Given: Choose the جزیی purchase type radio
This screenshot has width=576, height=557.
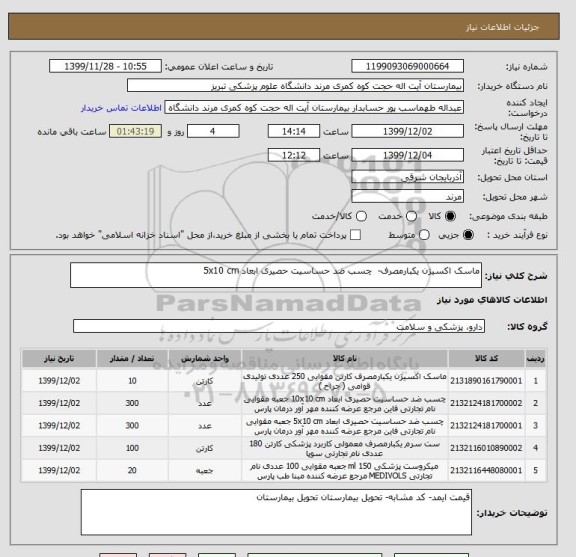Looking at the screenshot, I should point(468,235).
